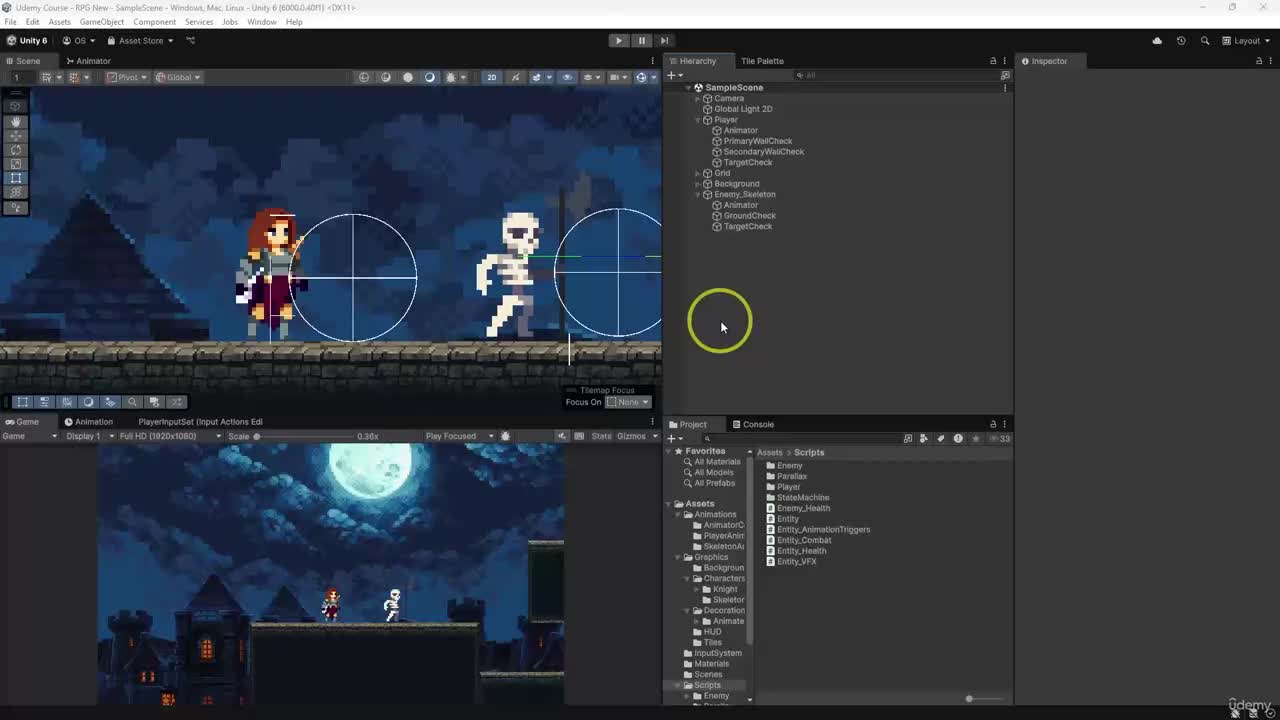This screenshot has width=1280, height=720.
Task: Click the Play button in the toolbar
Action: coord(619,41)
